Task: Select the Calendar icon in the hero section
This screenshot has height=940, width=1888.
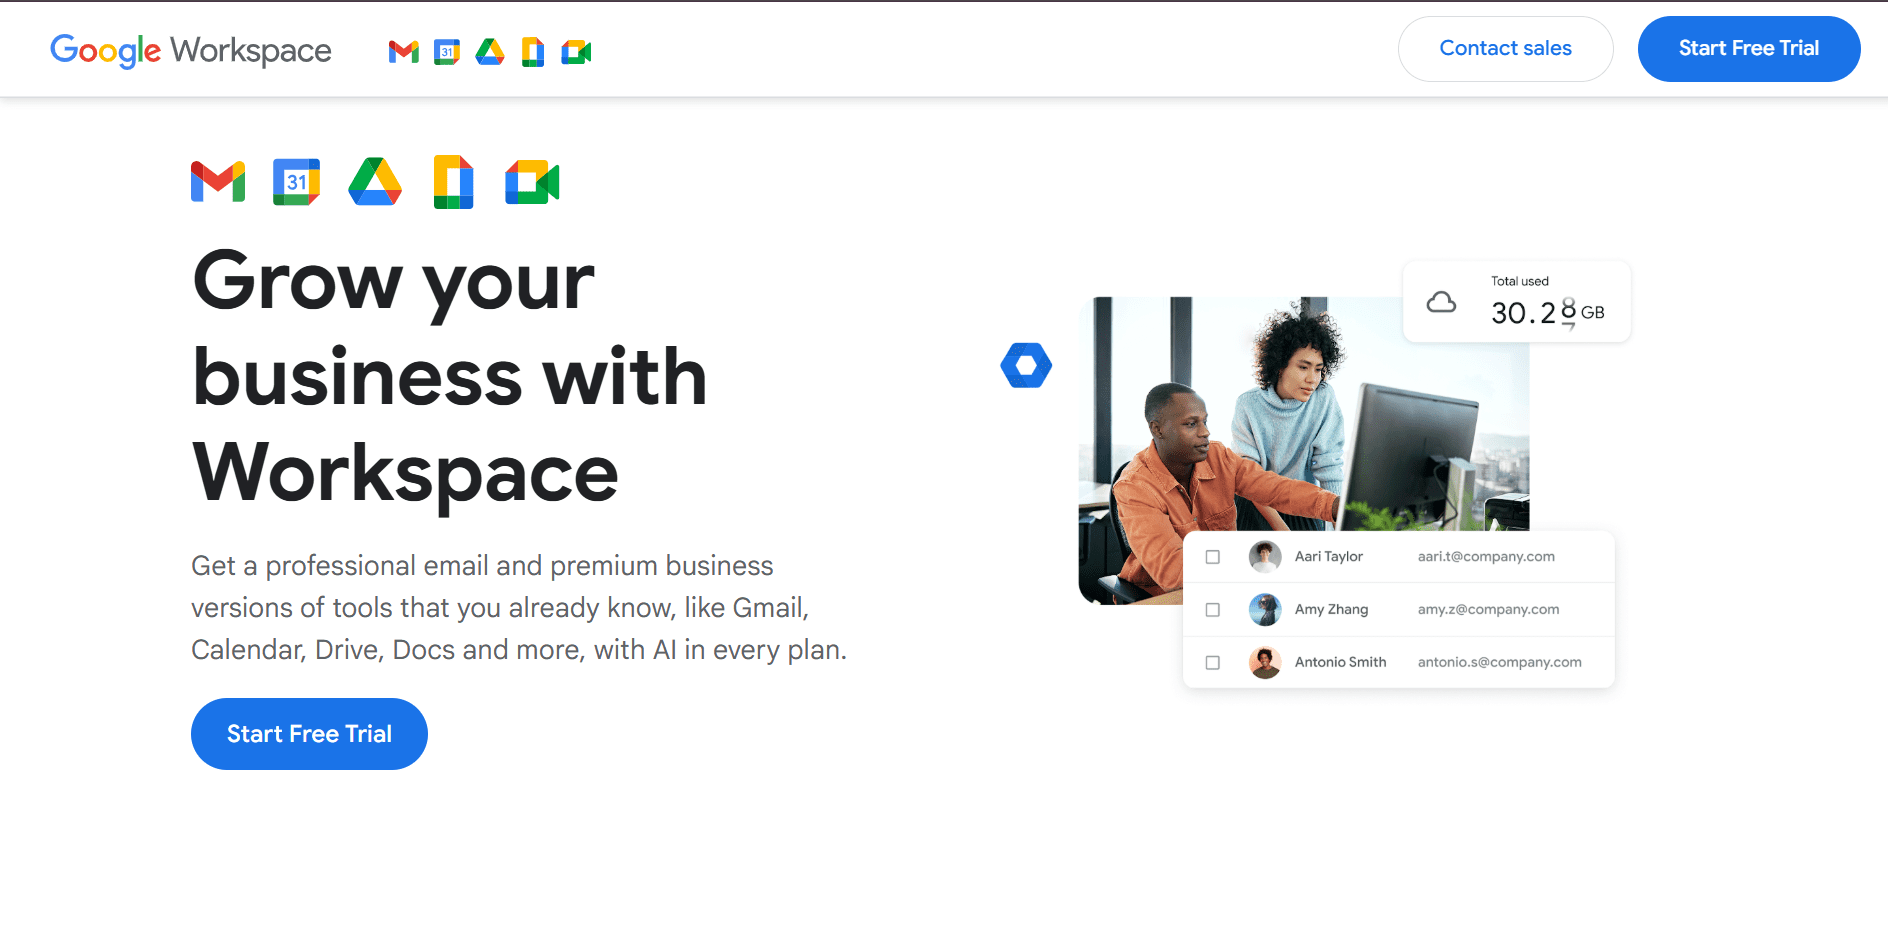Action: (x=296, y=181)
